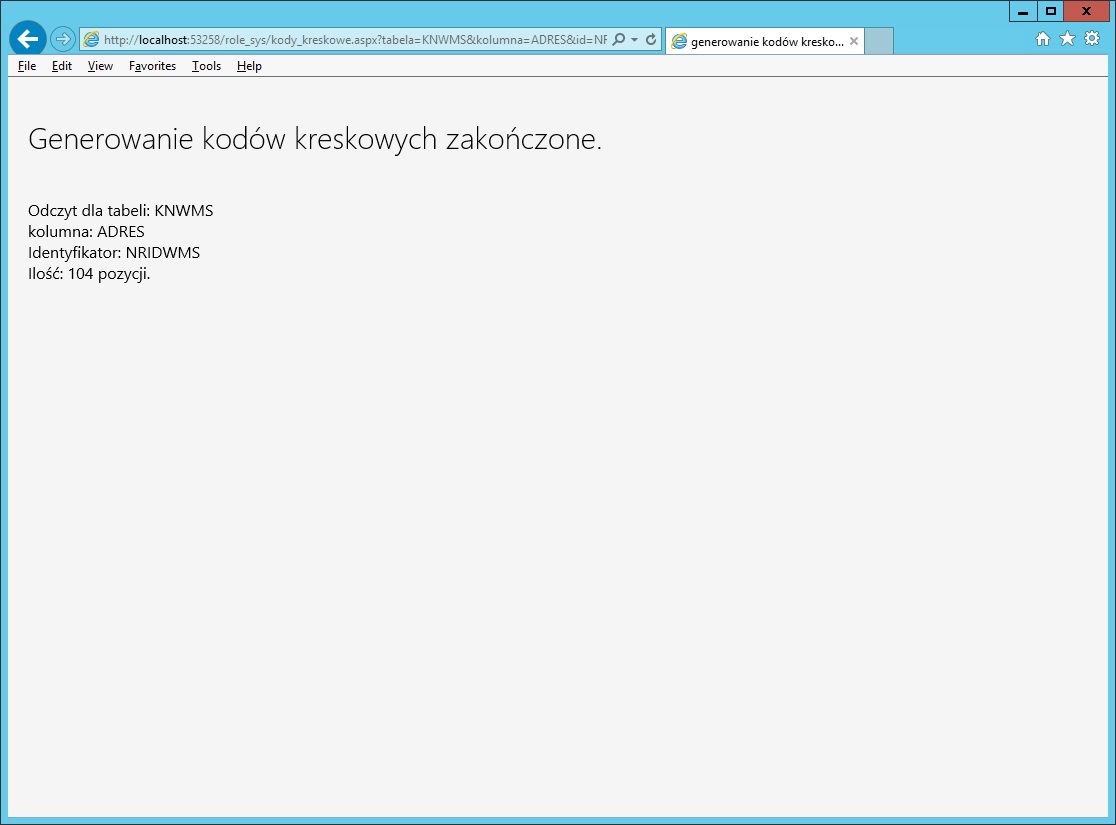Open the Help menu
This screenshot has height=825, width=1116.
click(249, 66)
